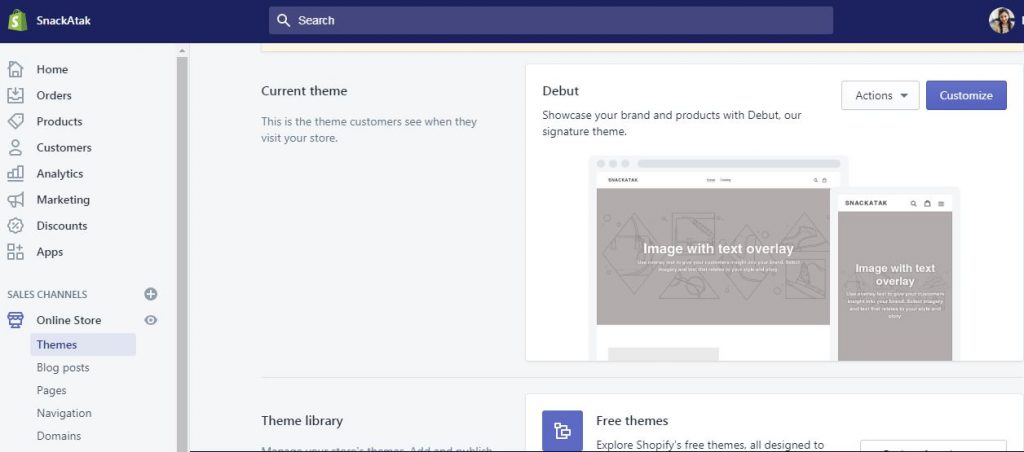Click the SnackAtak store name
The width and height of the screenshot is (1024, 452).
63,20
